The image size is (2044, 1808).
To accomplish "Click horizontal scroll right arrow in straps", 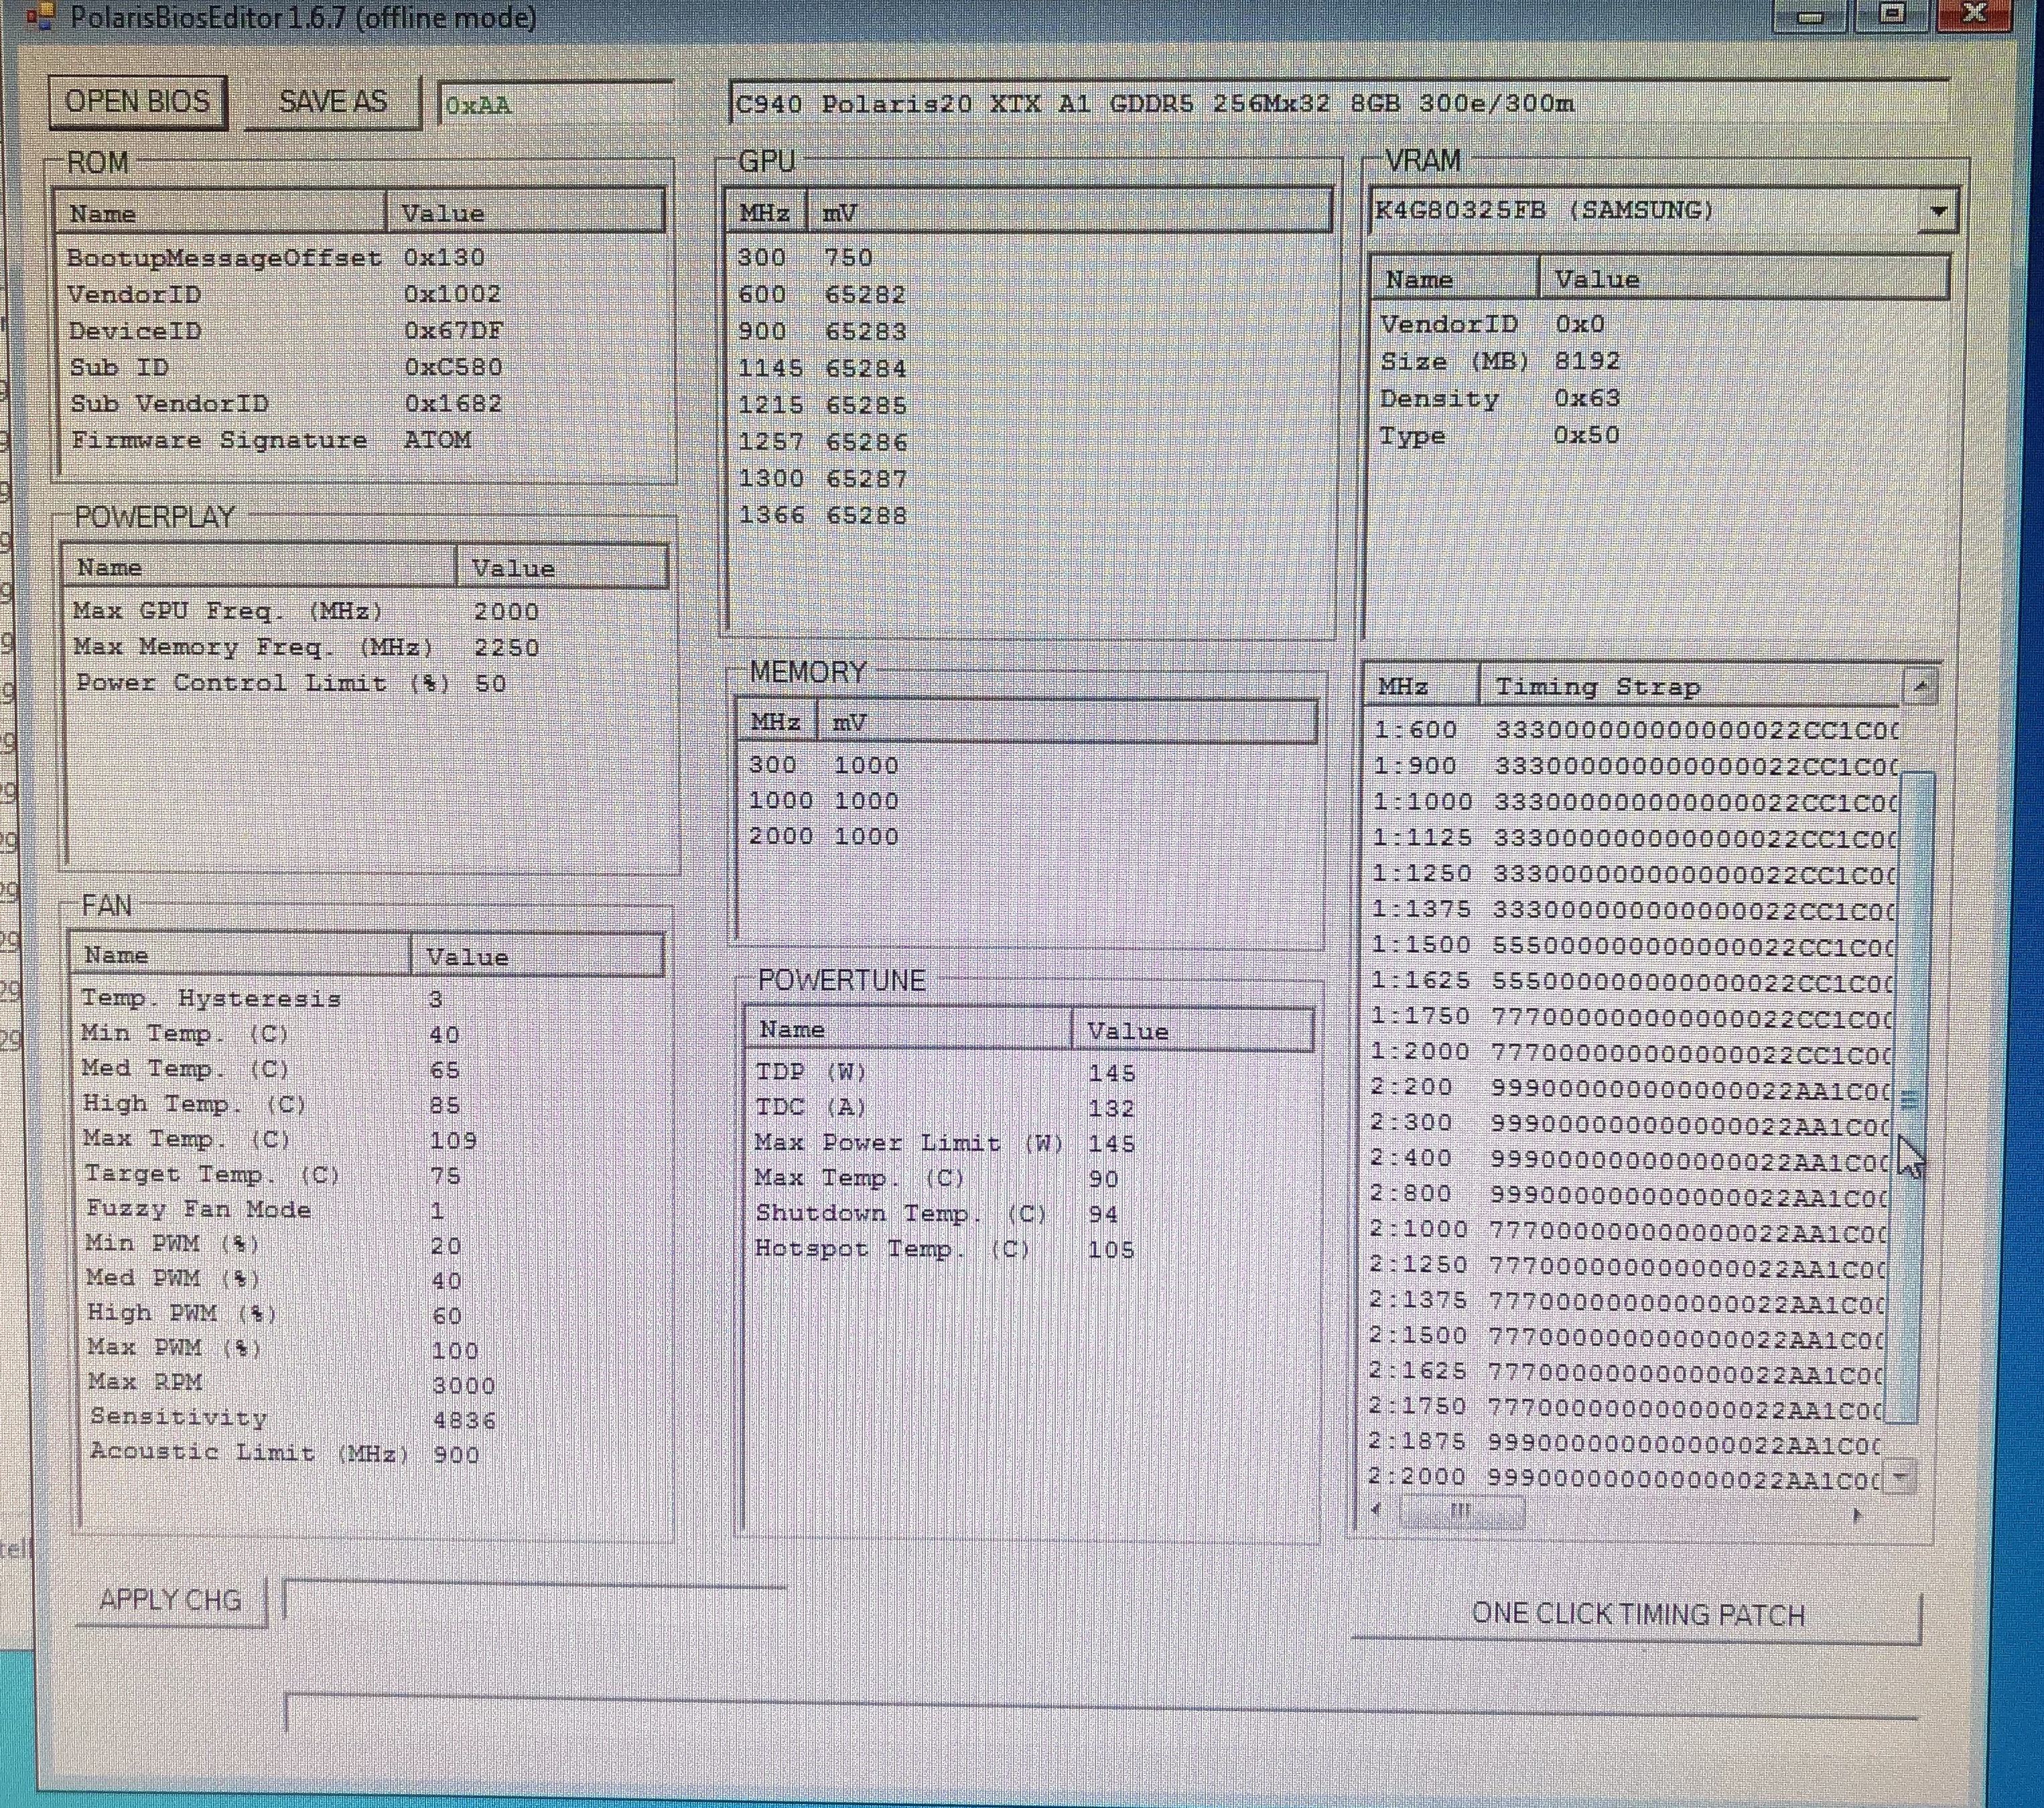I will pyautogui.click(x=1857, y=1515).
